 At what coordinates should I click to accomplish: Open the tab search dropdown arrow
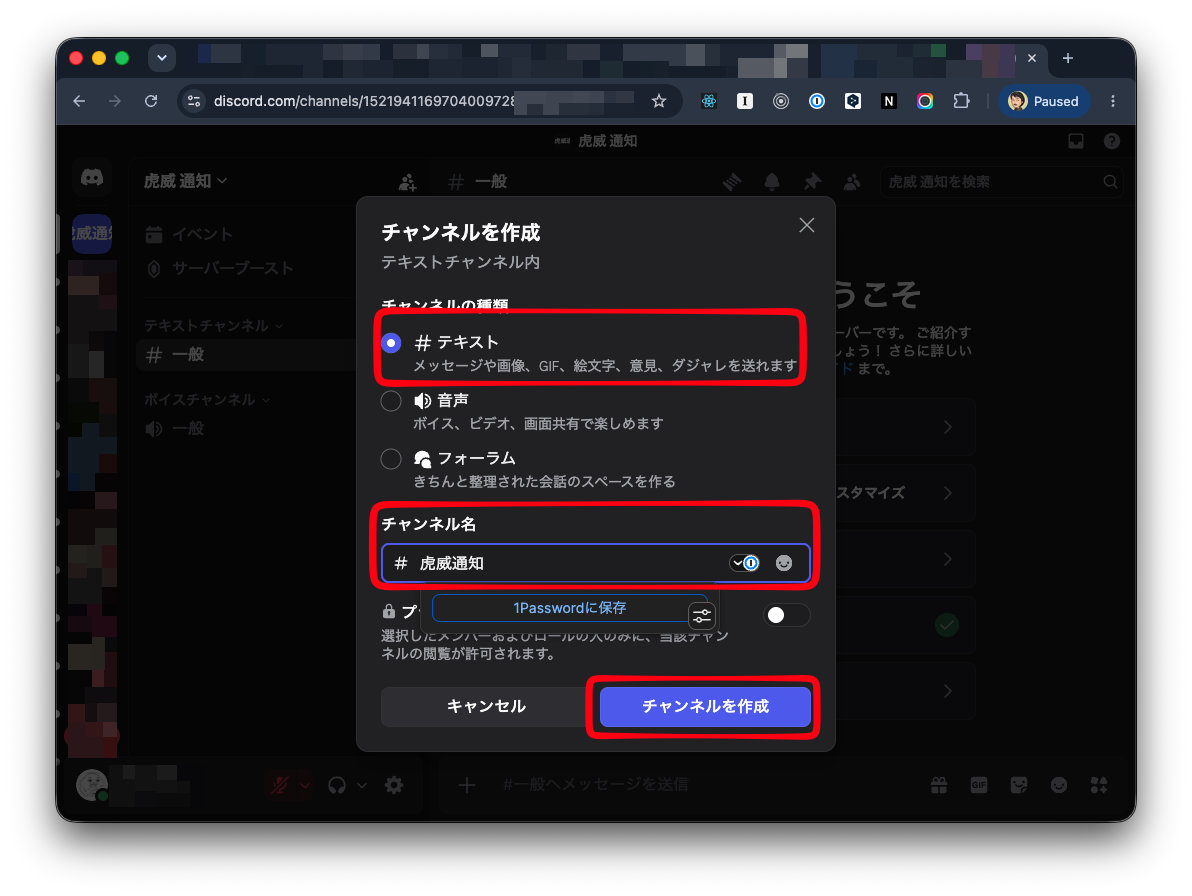tap(162, 58)
